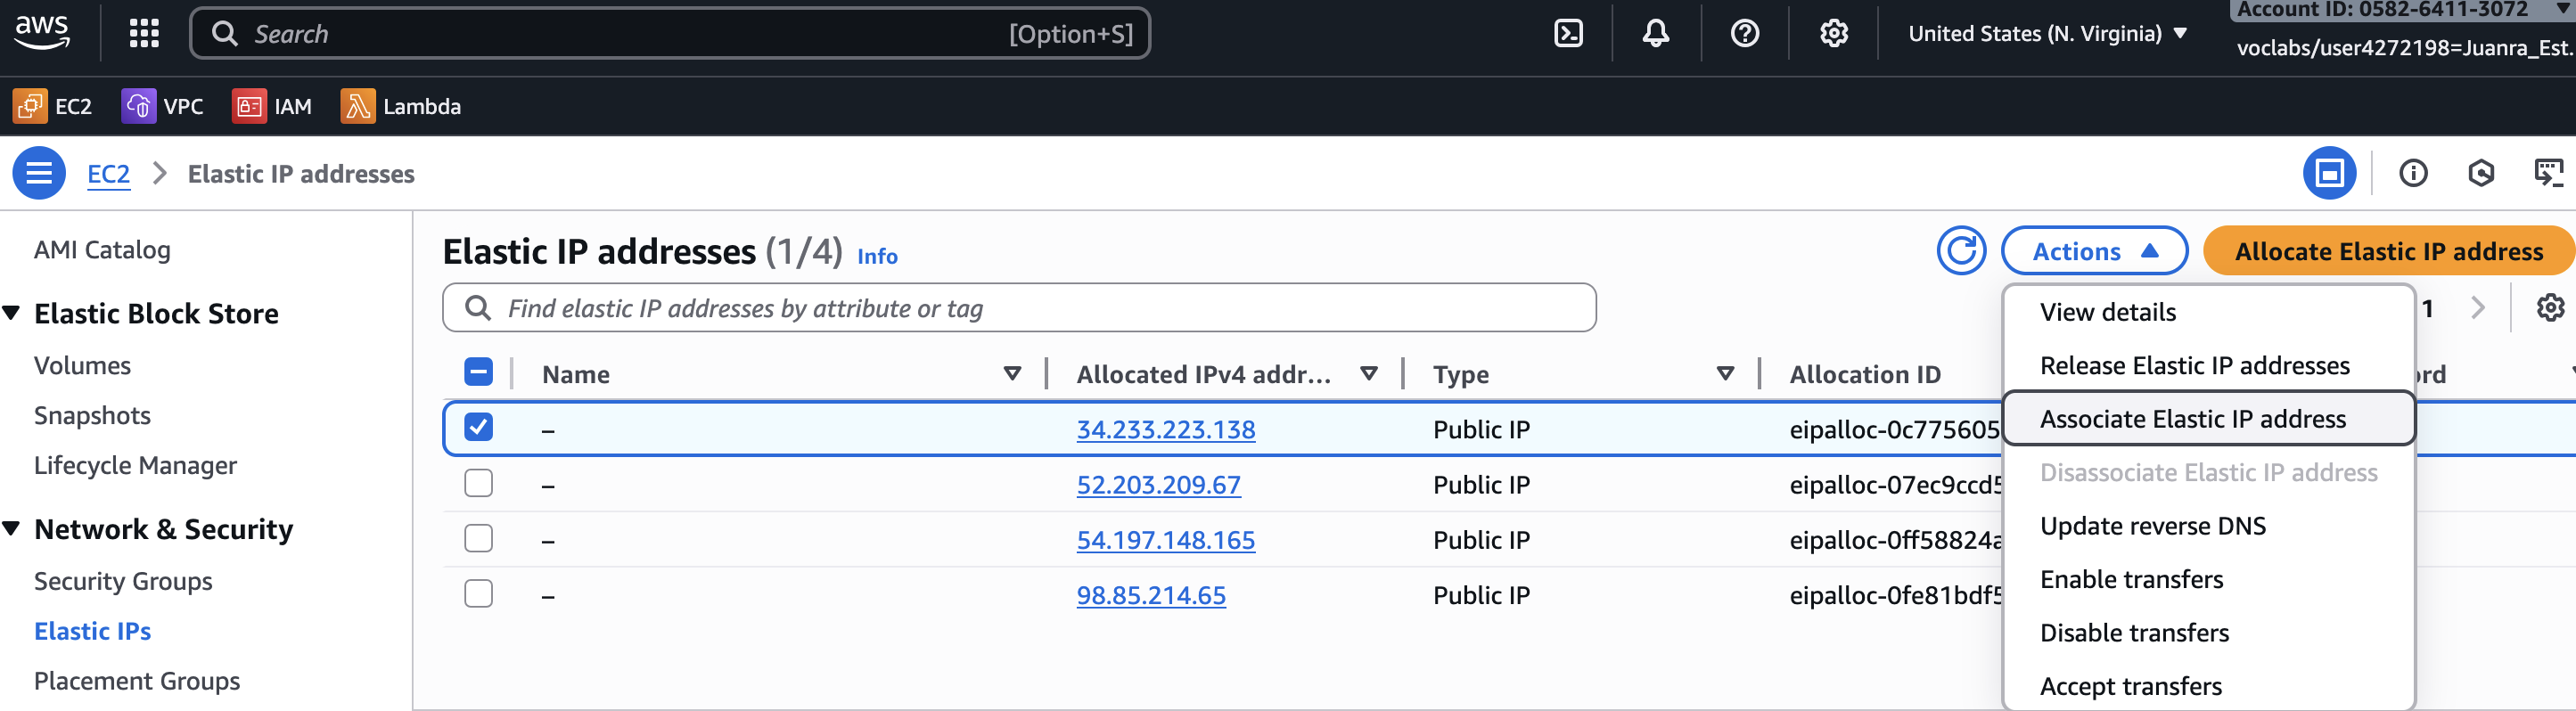Refresh the Elastic IP addresses list
This screenshot has width=2576, height=711.
click(x=1960, y=251)
